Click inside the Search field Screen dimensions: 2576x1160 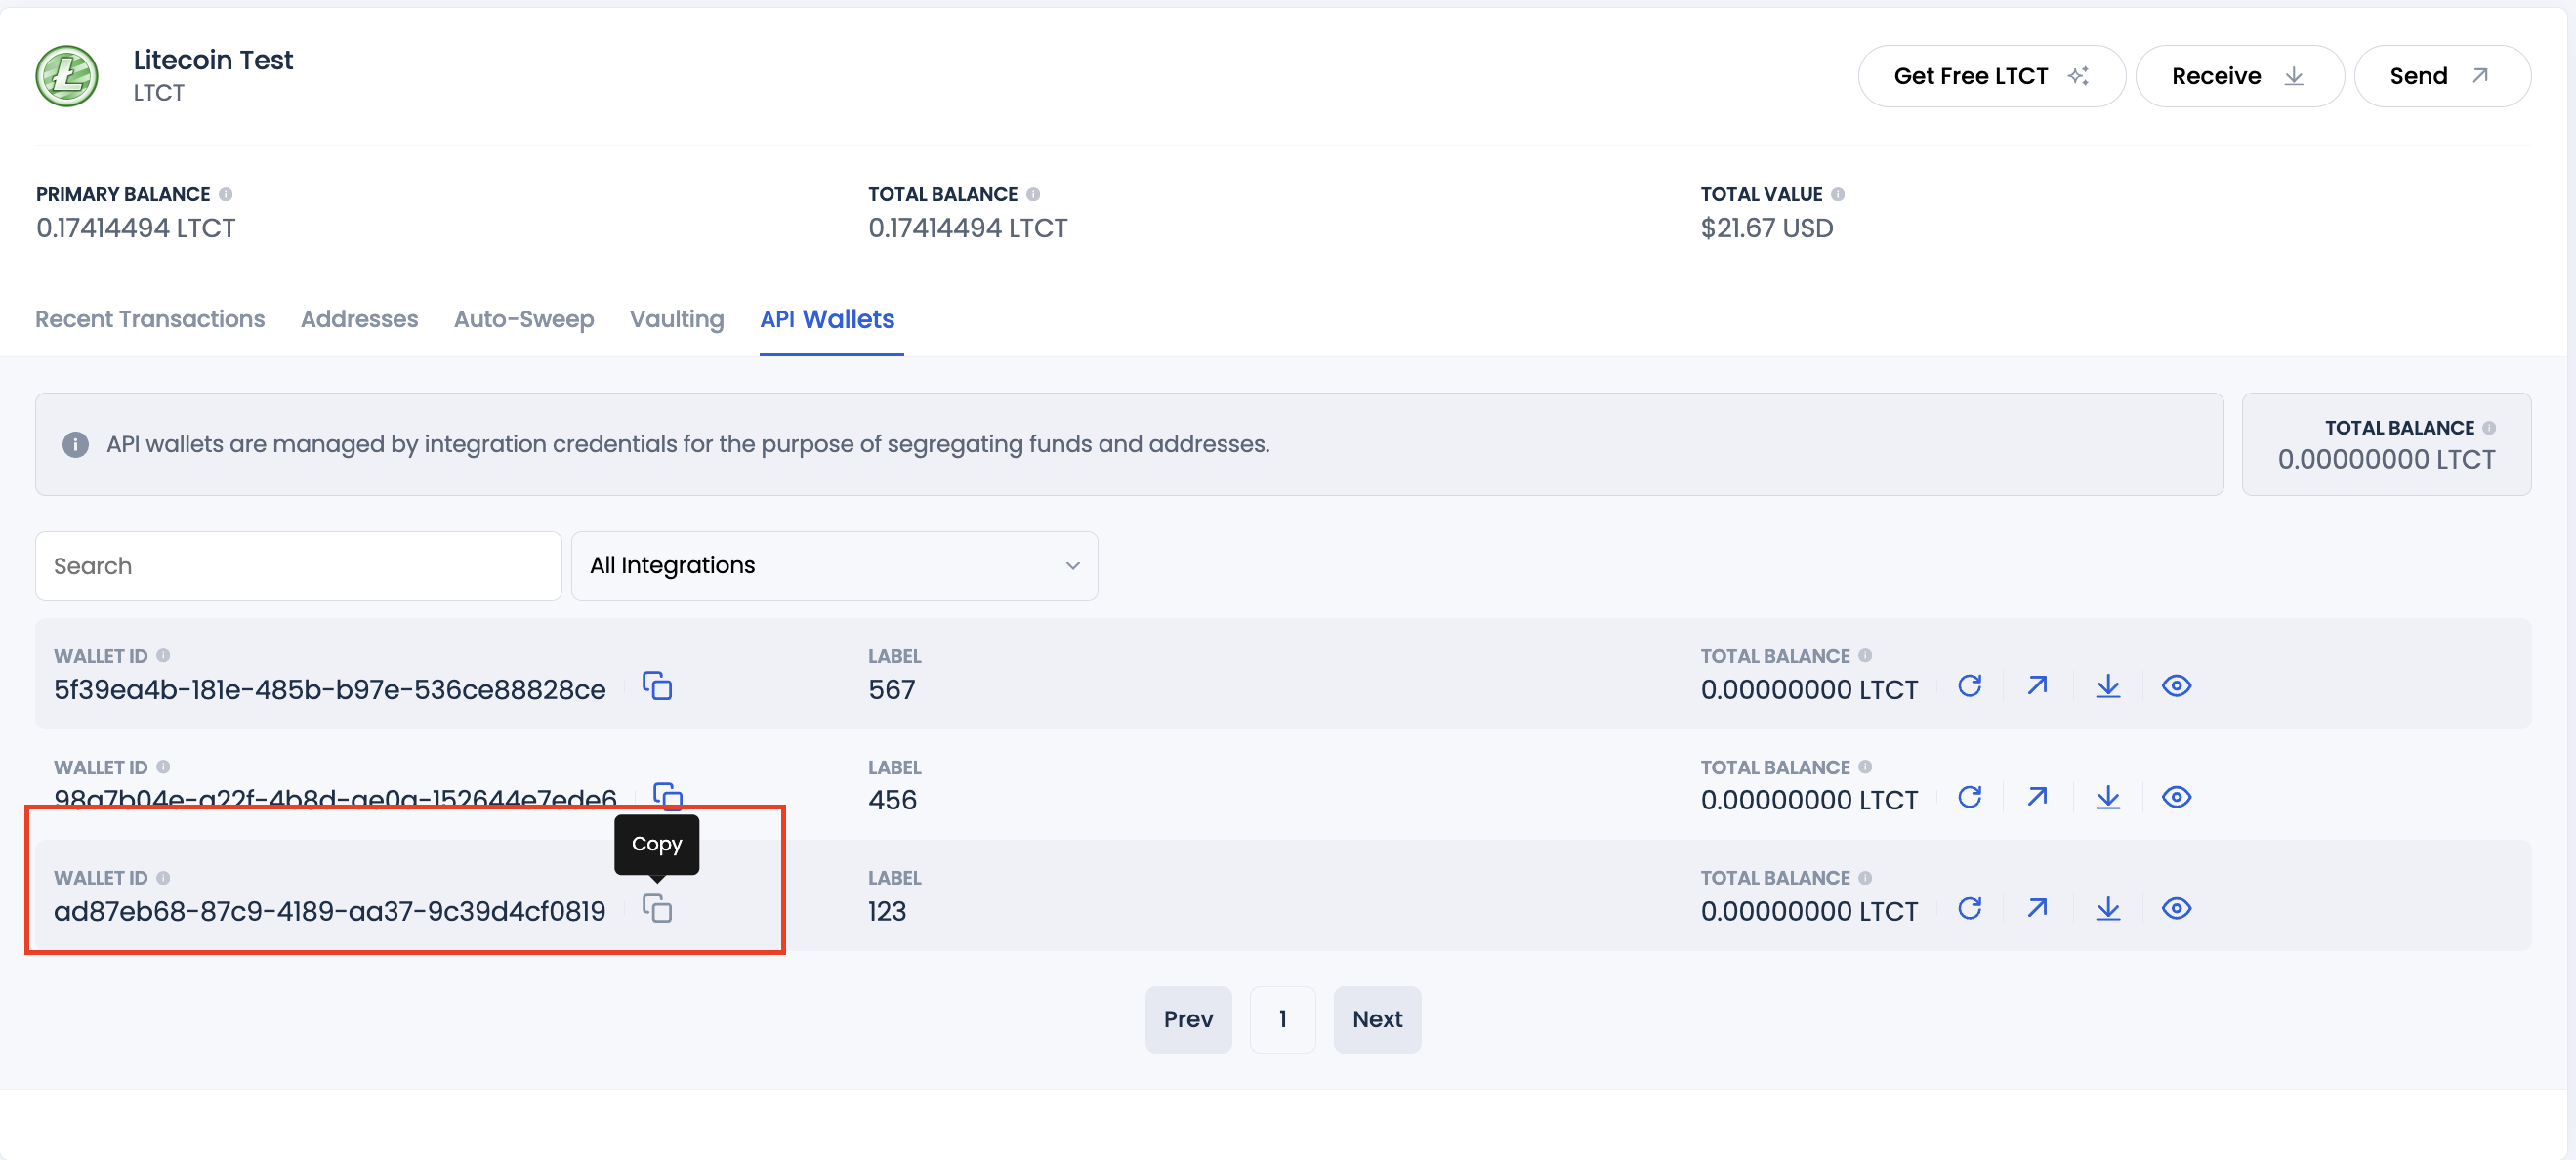click(x=297, y=565)
